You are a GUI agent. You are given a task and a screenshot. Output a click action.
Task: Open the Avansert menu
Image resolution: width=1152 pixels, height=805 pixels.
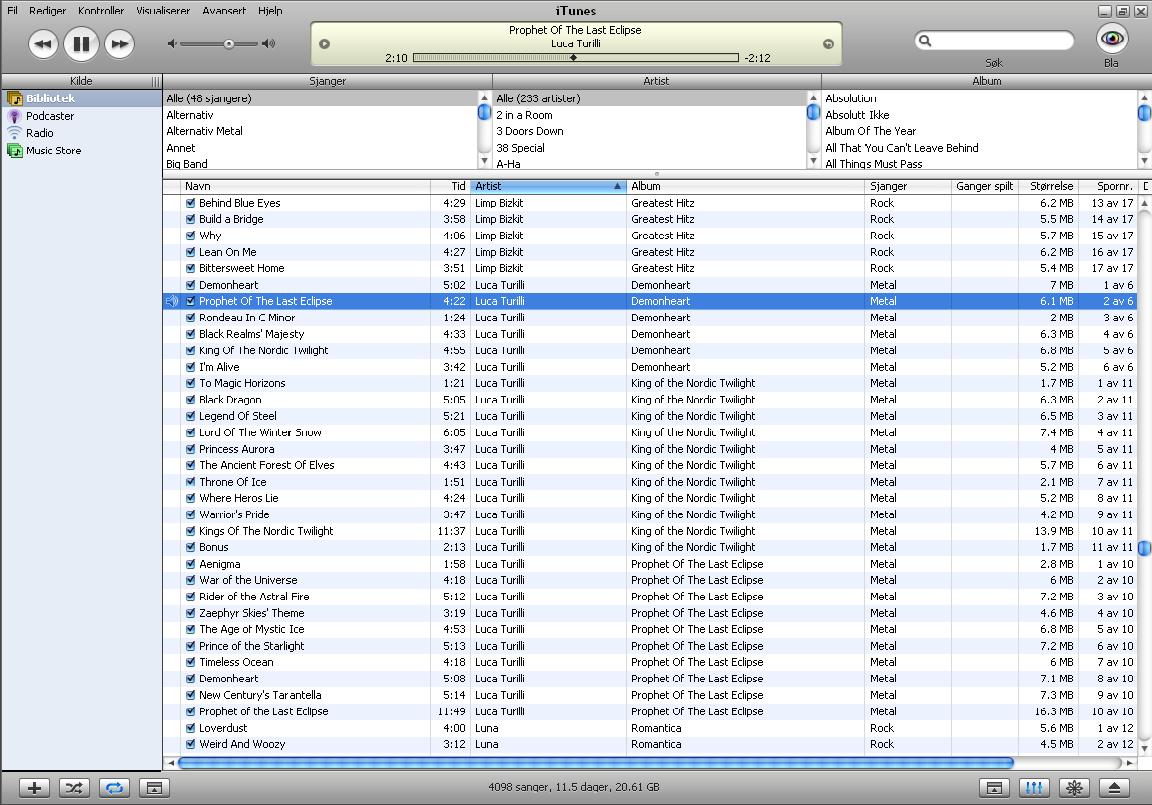coord(224,10)
